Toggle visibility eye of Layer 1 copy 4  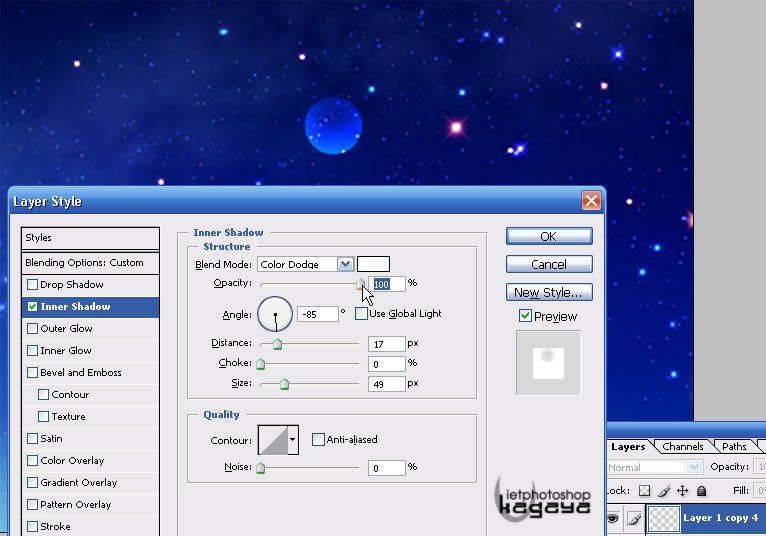click(x=613, y=518)
